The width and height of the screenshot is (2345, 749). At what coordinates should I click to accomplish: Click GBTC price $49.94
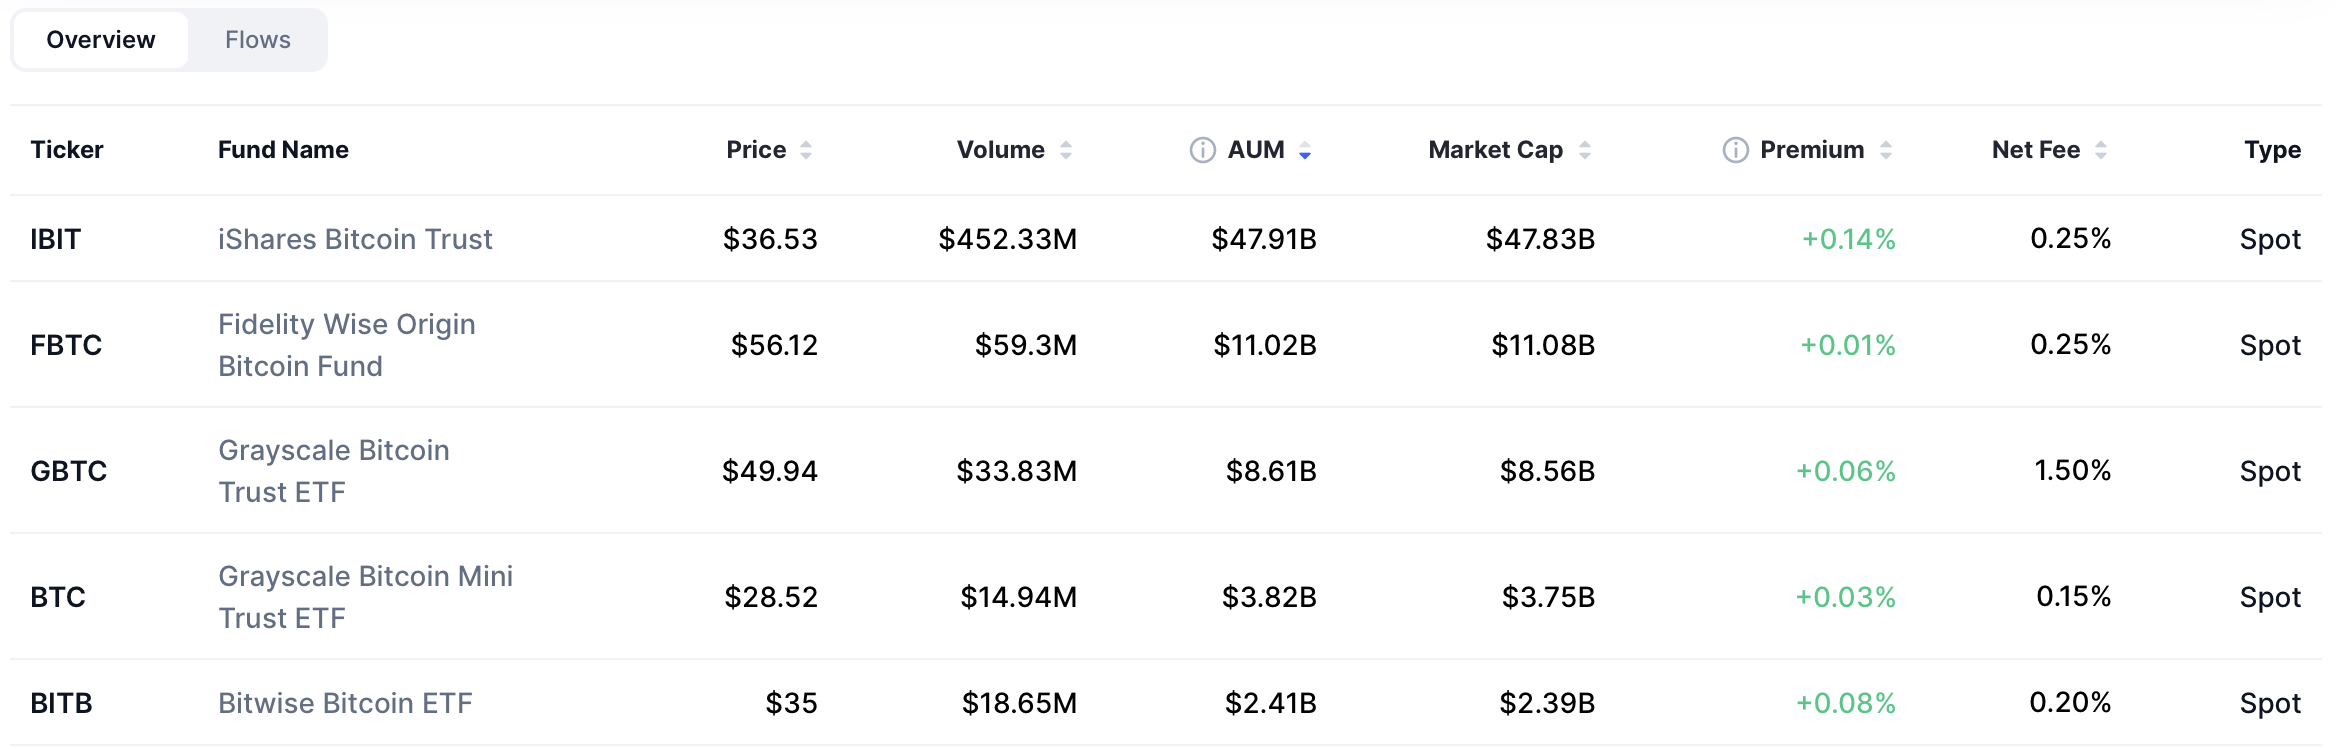(770, 471)
